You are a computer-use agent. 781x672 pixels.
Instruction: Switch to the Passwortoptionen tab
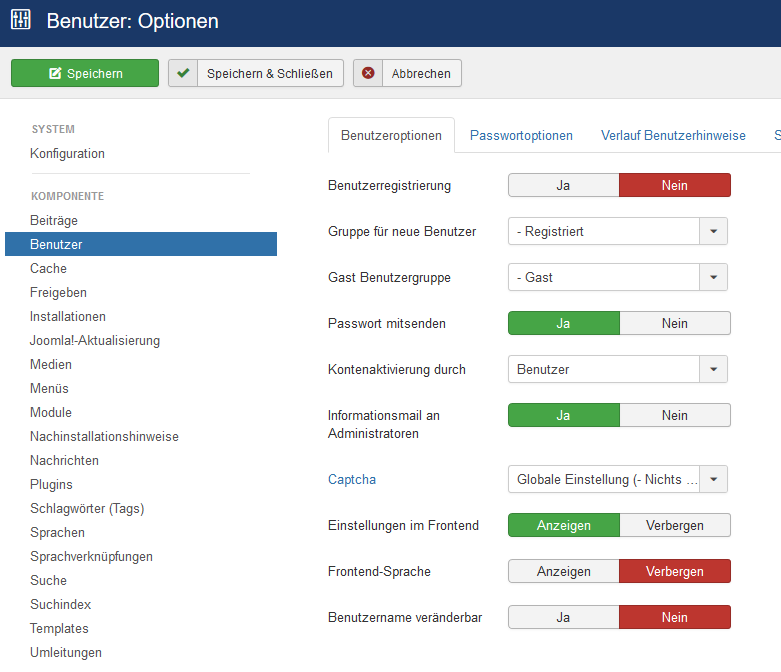click(x=521, y=135)
